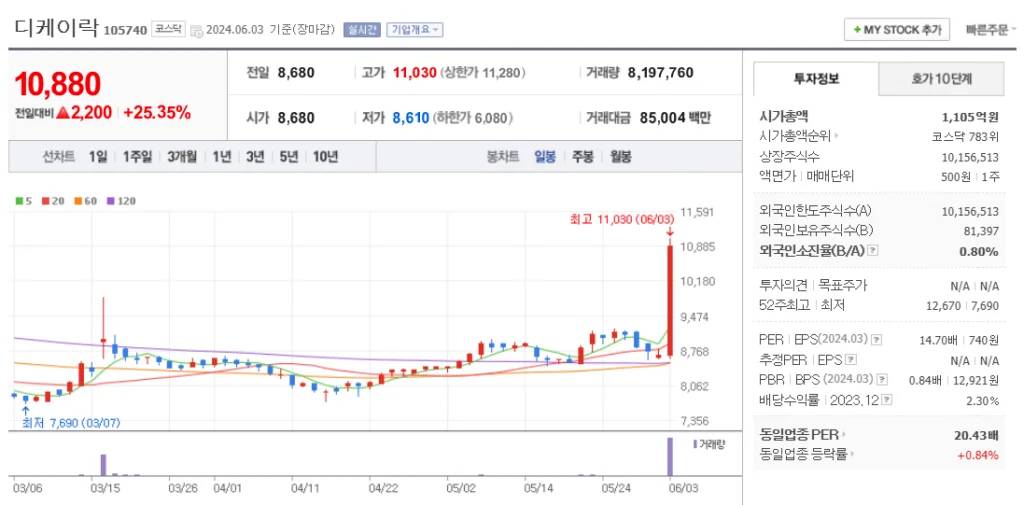
Task: Click the foreign ownership value 0.80%
Action: click(x=980, y=252)
